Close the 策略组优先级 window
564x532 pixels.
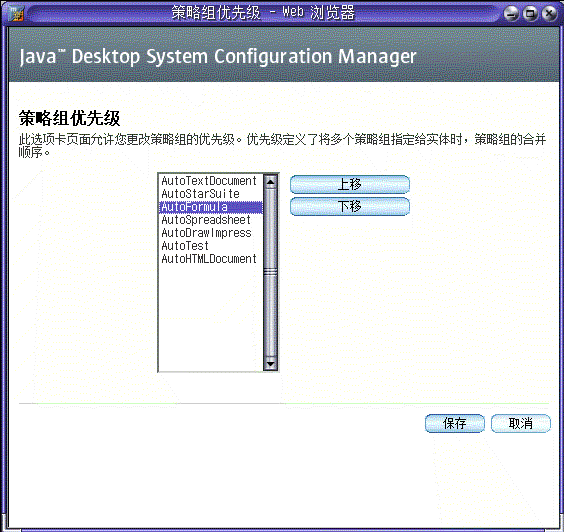(549, 14)
